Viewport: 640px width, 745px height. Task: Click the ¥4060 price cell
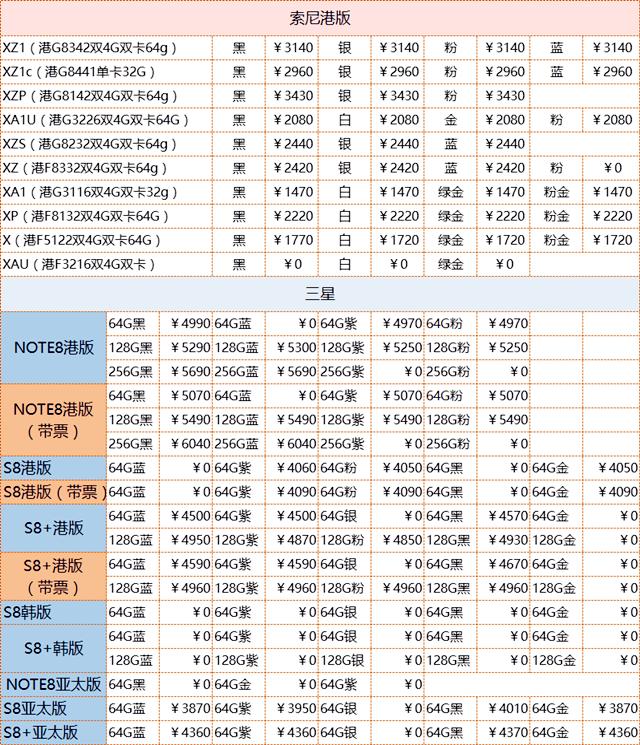pos(292,468)
